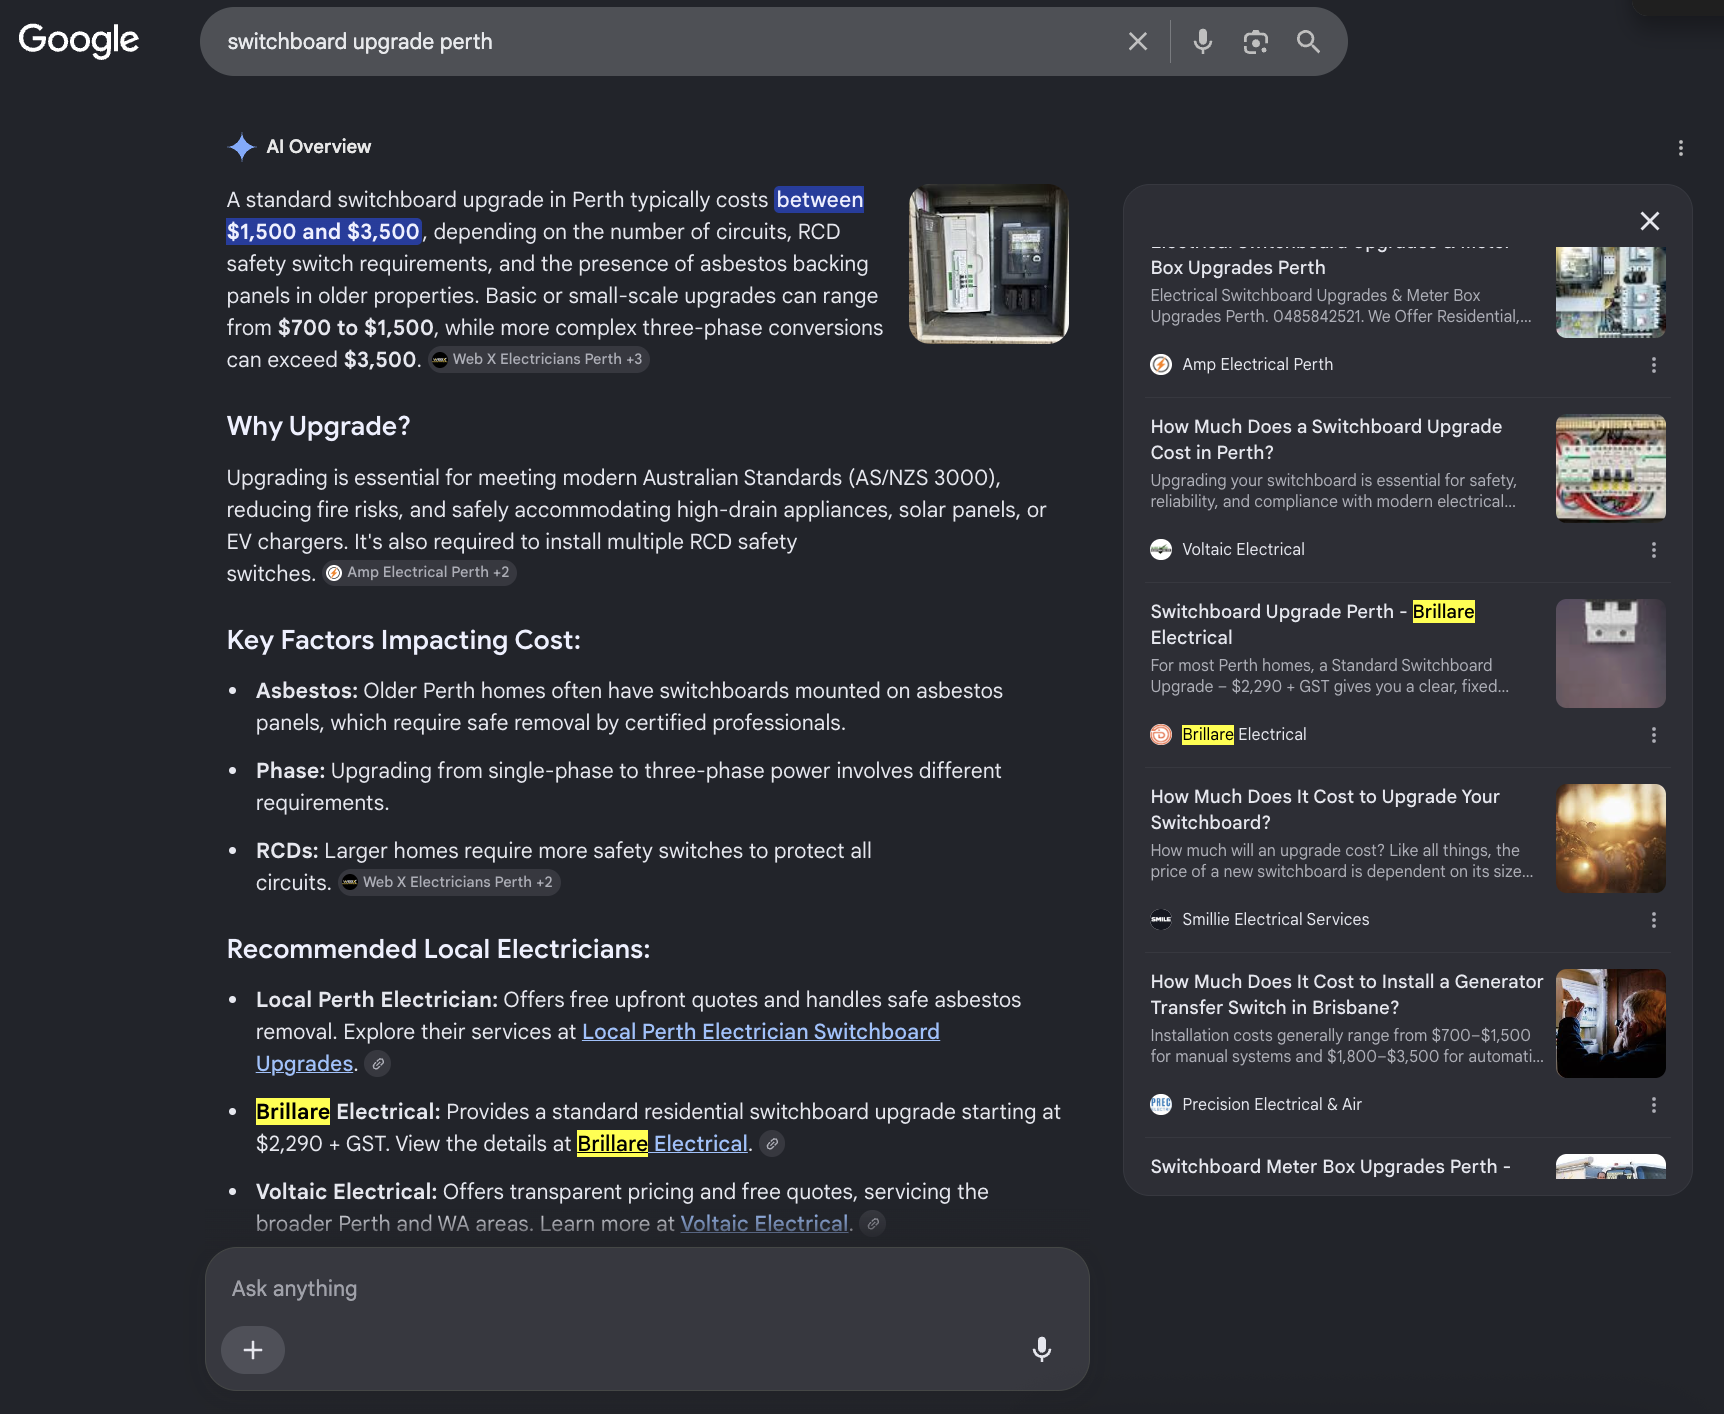Screen dimensions: 1724x1414
Task: Open options for Voltaic Electrical source
Action: coord(1654,550)
